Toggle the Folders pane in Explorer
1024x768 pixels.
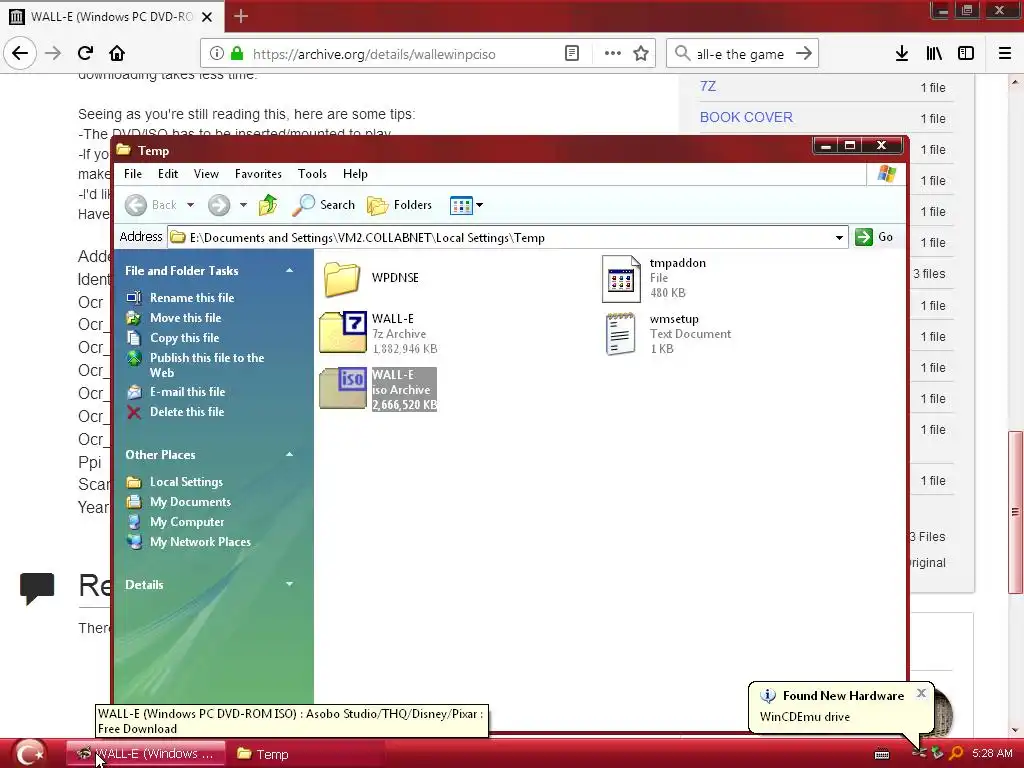pyautogui.click(x=400, y=205)
